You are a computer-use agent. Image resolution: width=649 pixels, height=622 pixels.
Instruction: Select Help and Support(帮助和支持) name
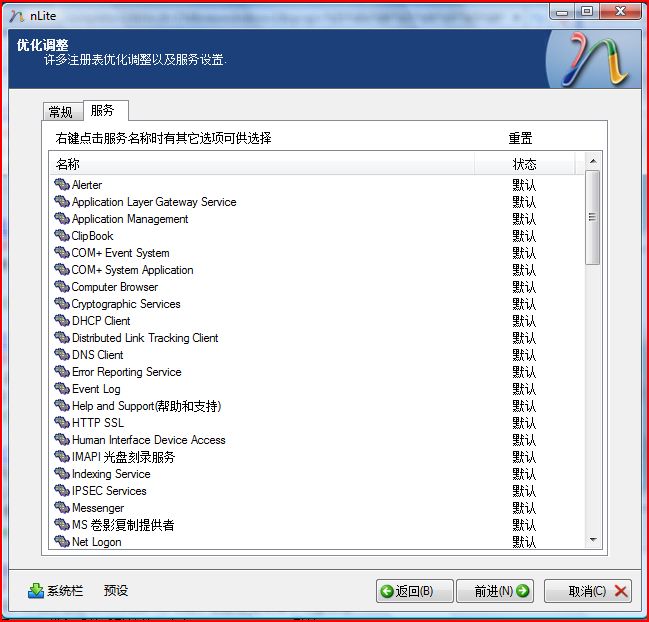pyautogui.click(x=147, y=406)
